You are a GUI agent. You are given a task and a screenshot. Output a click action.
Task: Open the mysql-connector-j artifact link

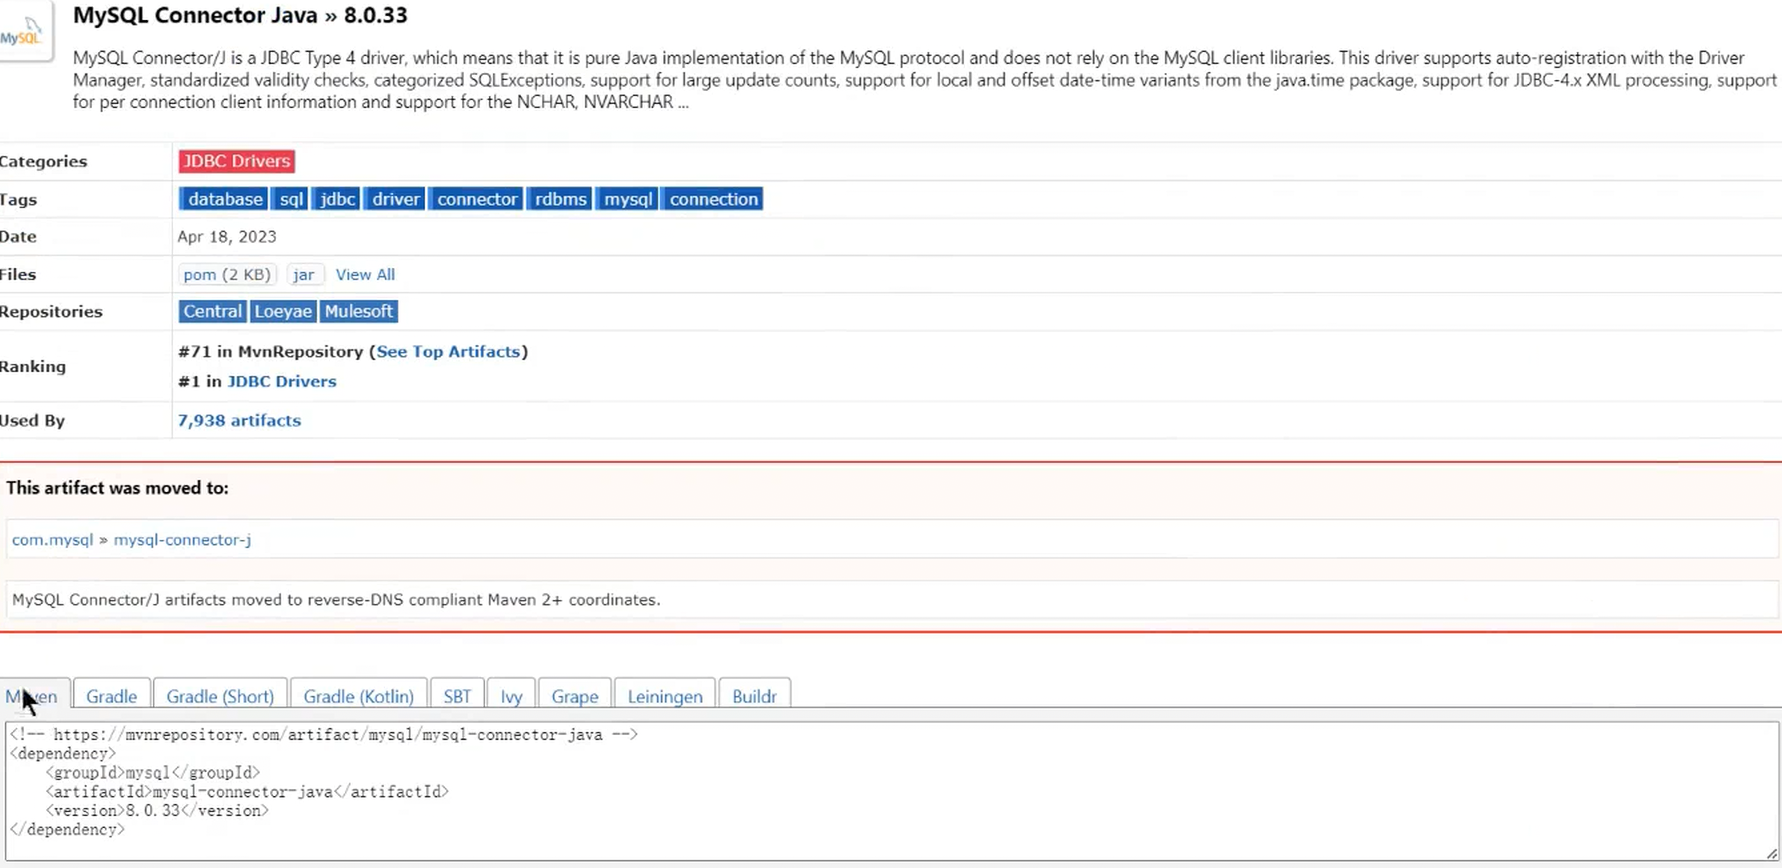[182, 540]
